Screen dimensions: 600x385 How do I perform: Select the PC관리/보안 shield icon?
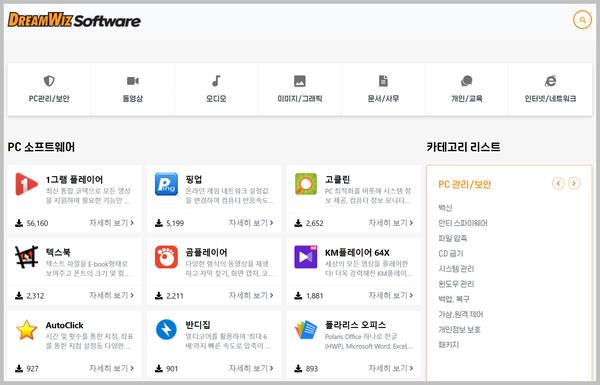(49, 81)
